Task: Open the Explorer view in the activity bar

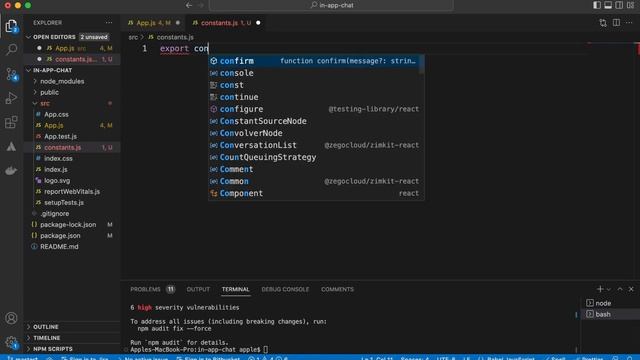Action: 11,27
